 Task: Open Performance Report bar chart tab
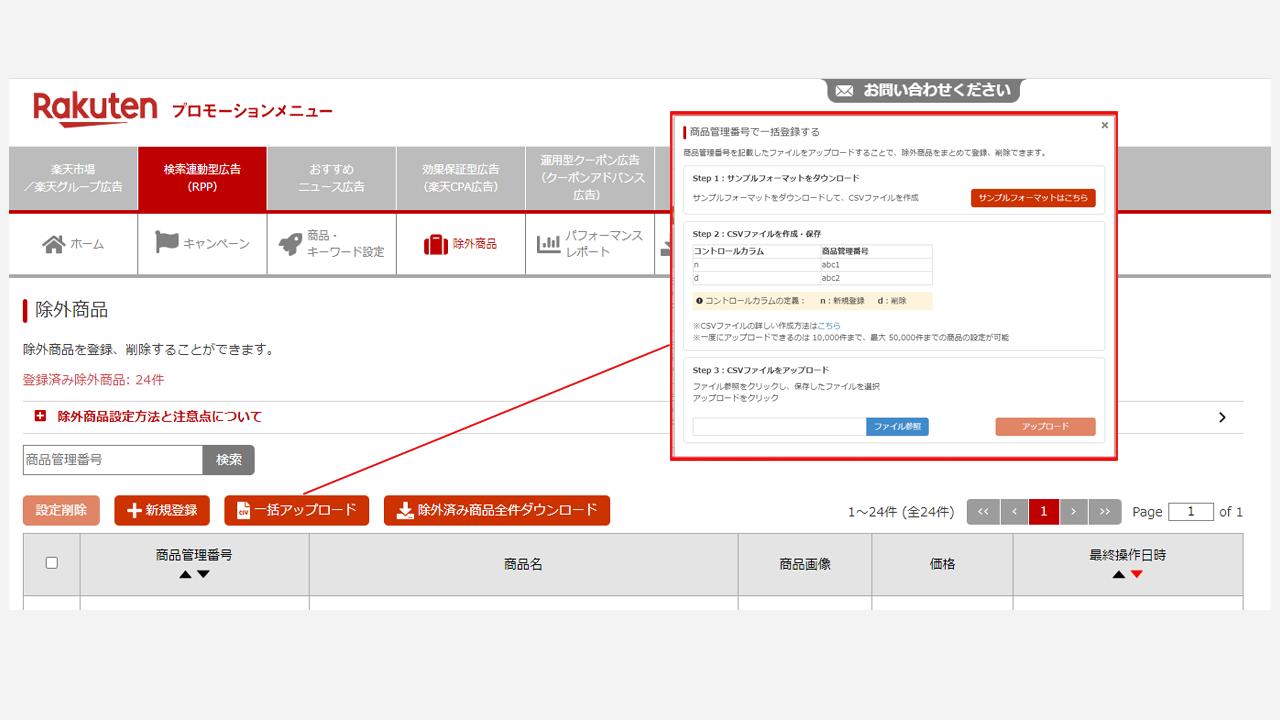(x=590, y=244)
